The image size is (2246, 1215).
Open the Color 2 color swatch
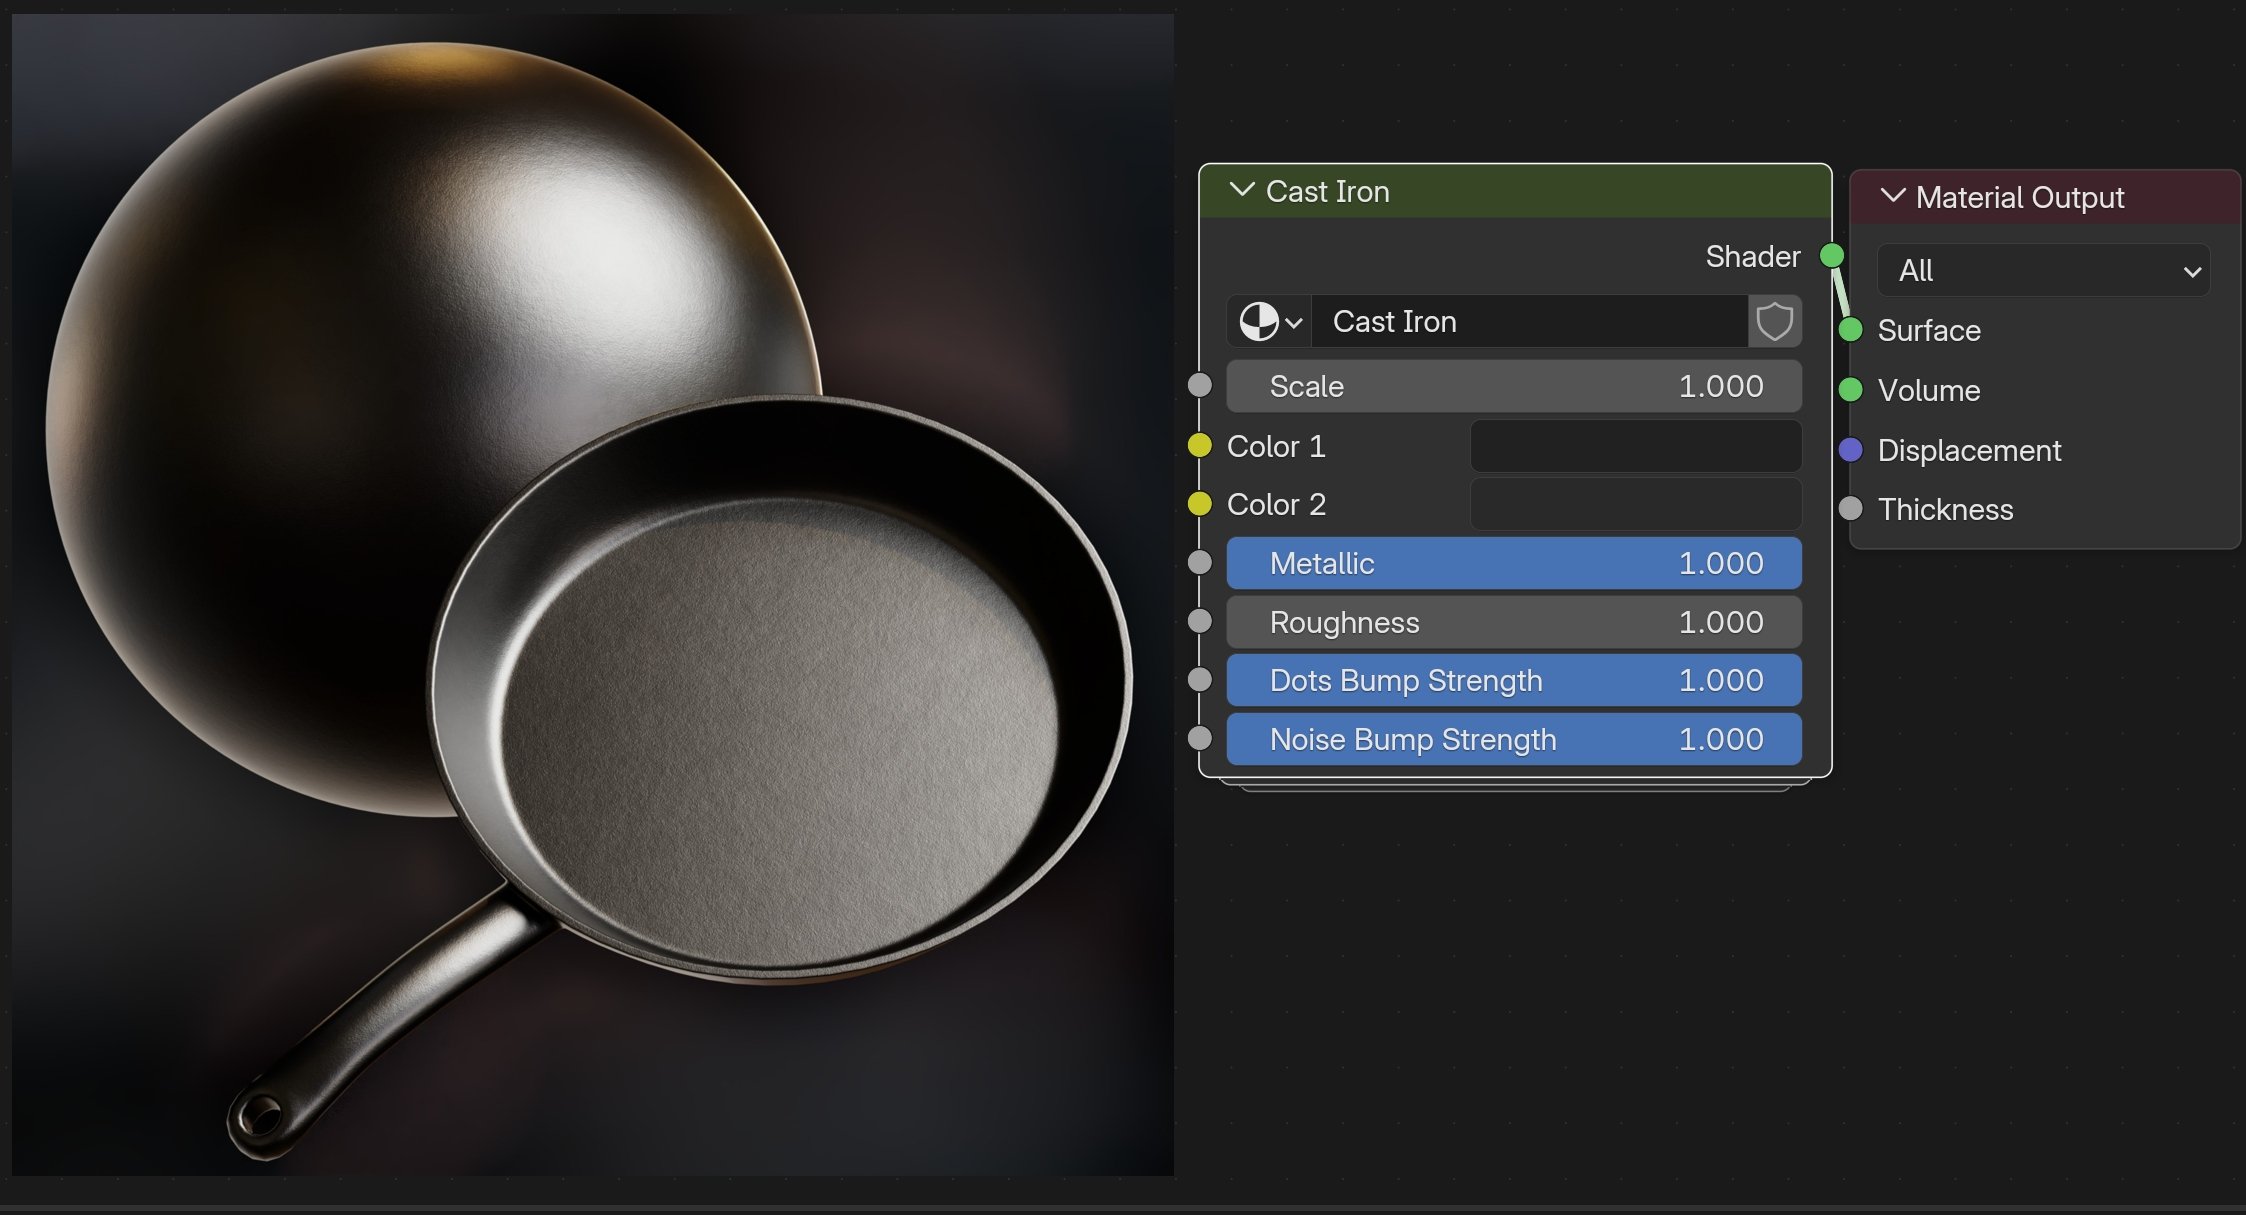[x=1635, y=504]
